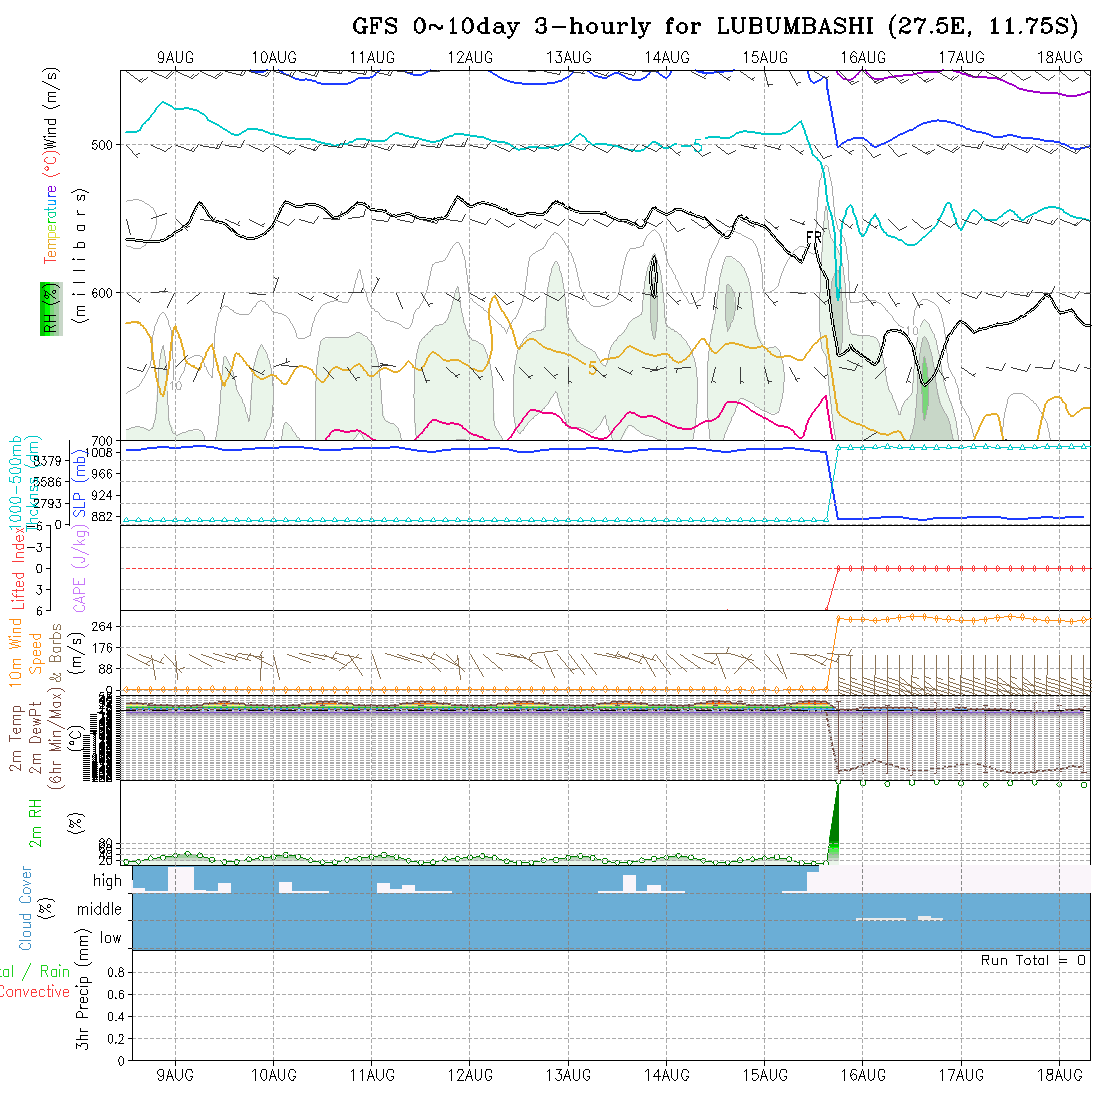The image size is (1100, 1100).
Task: Click the 15AUG label on the bottom axis
Action: coord(765,1075)
